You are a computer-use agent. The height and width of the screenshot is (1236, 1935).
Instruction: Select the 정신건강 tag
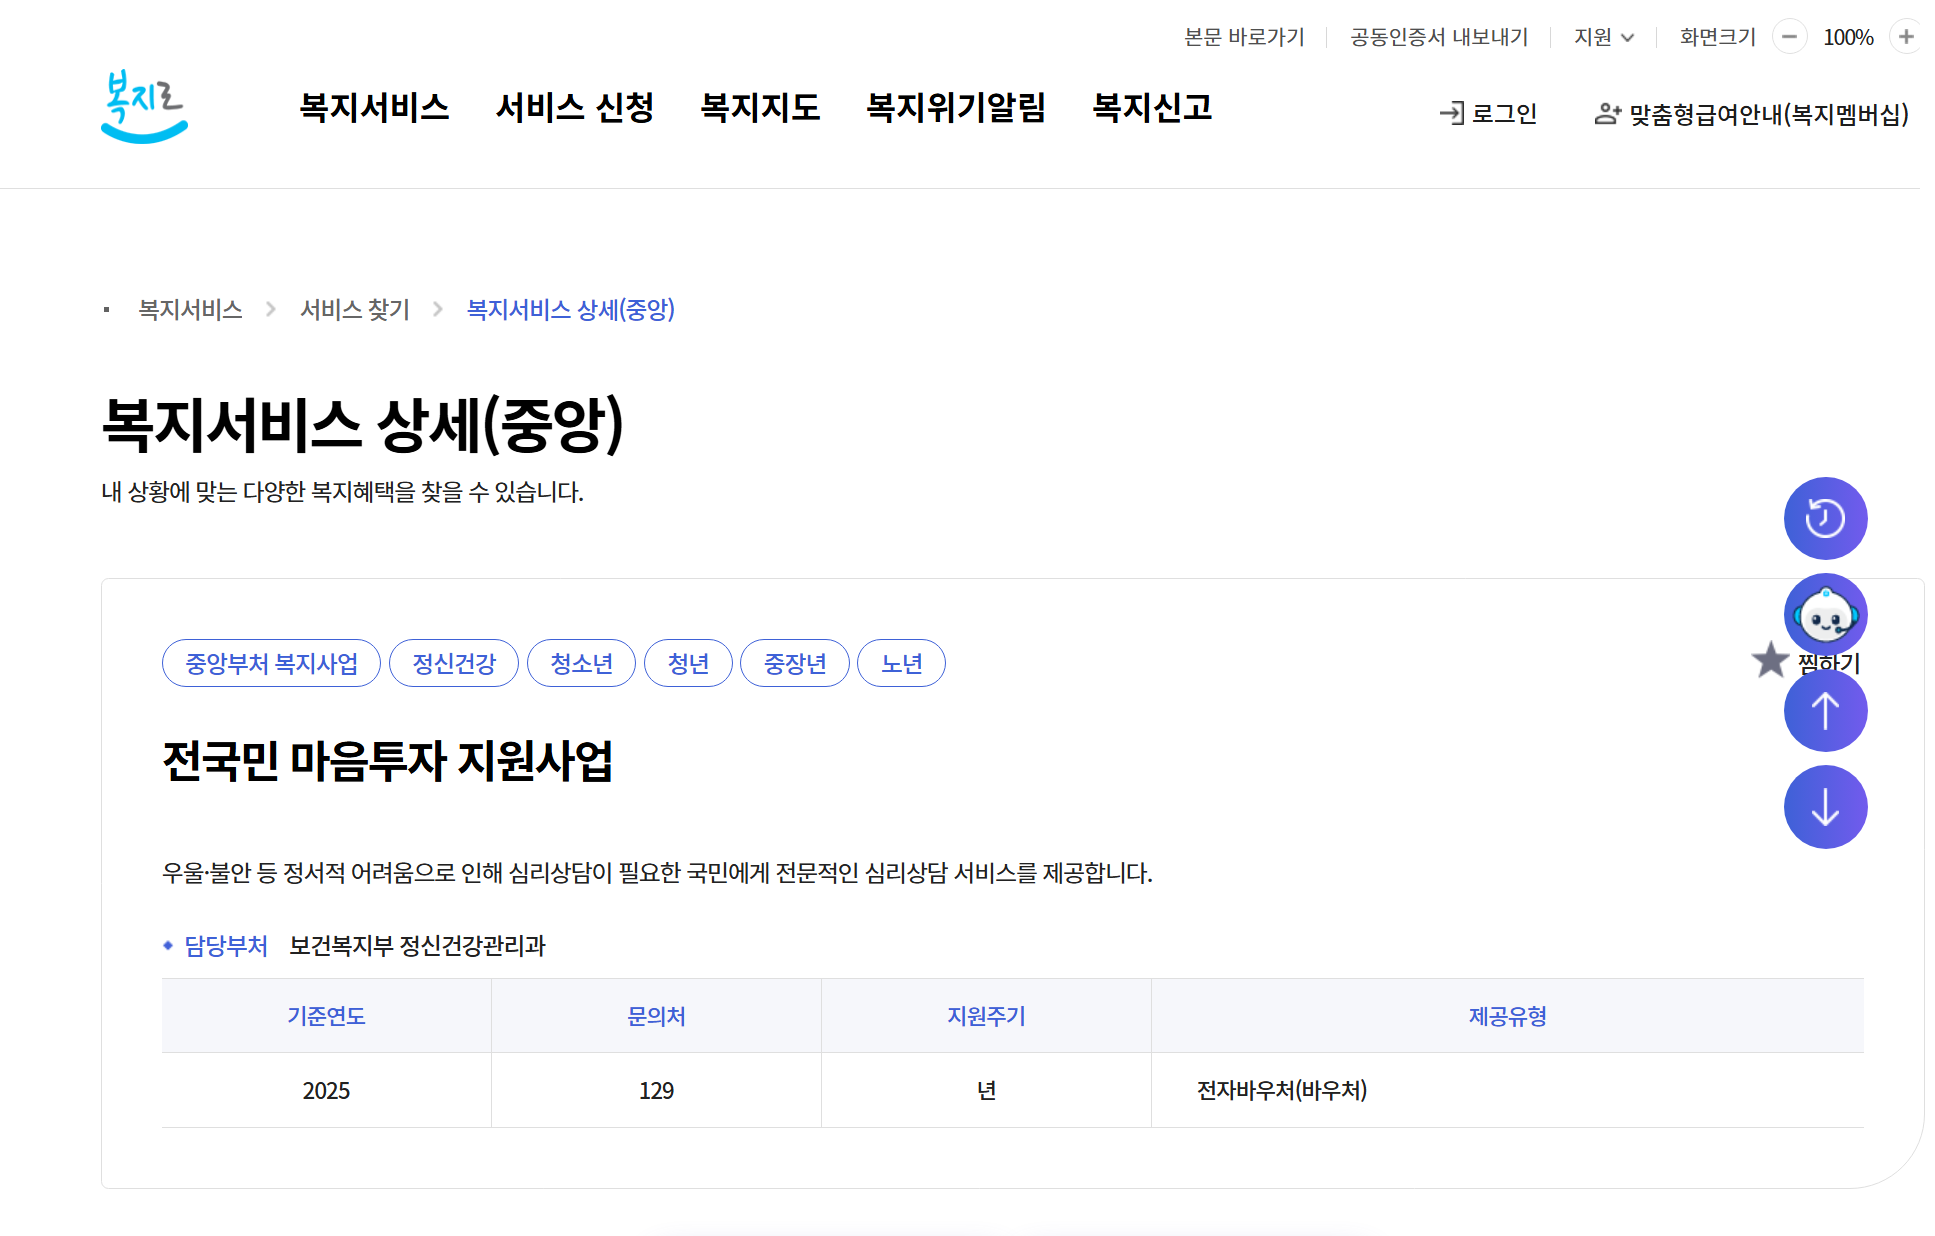click(454, 663)
